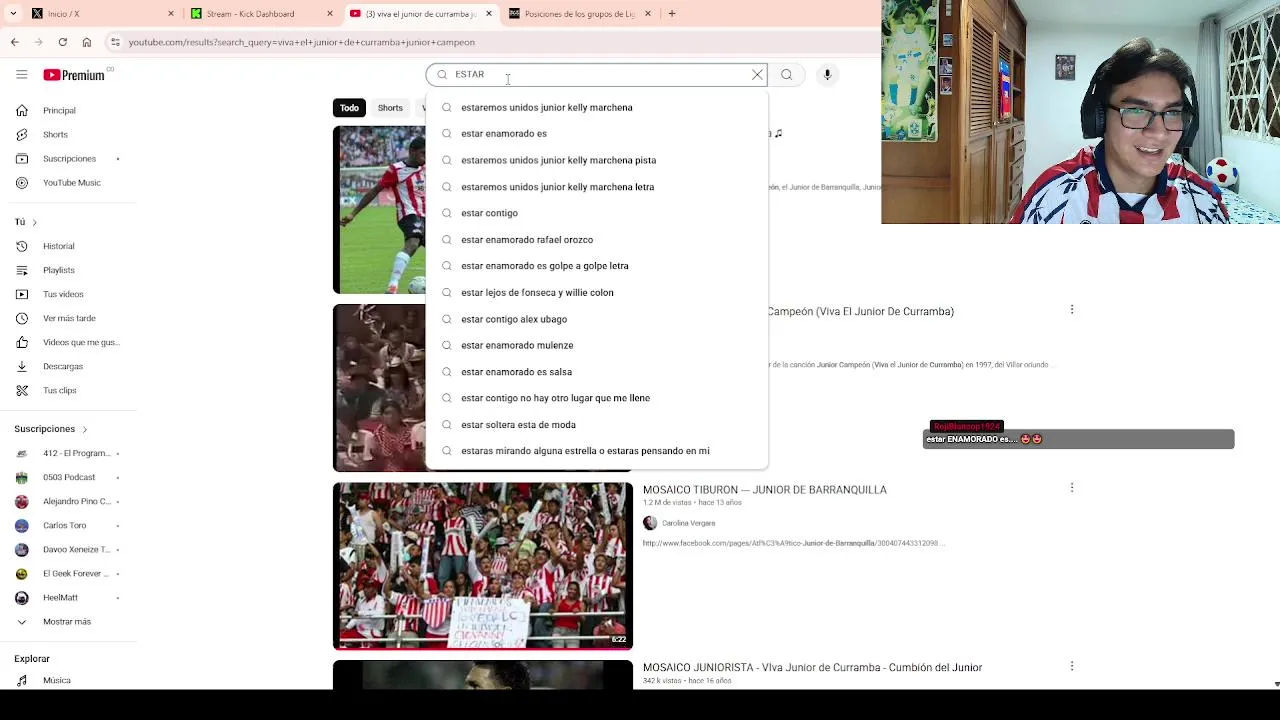Open options menu for MOSAICO TIBURON video

pyautogui.click(x=1072, y=488)
